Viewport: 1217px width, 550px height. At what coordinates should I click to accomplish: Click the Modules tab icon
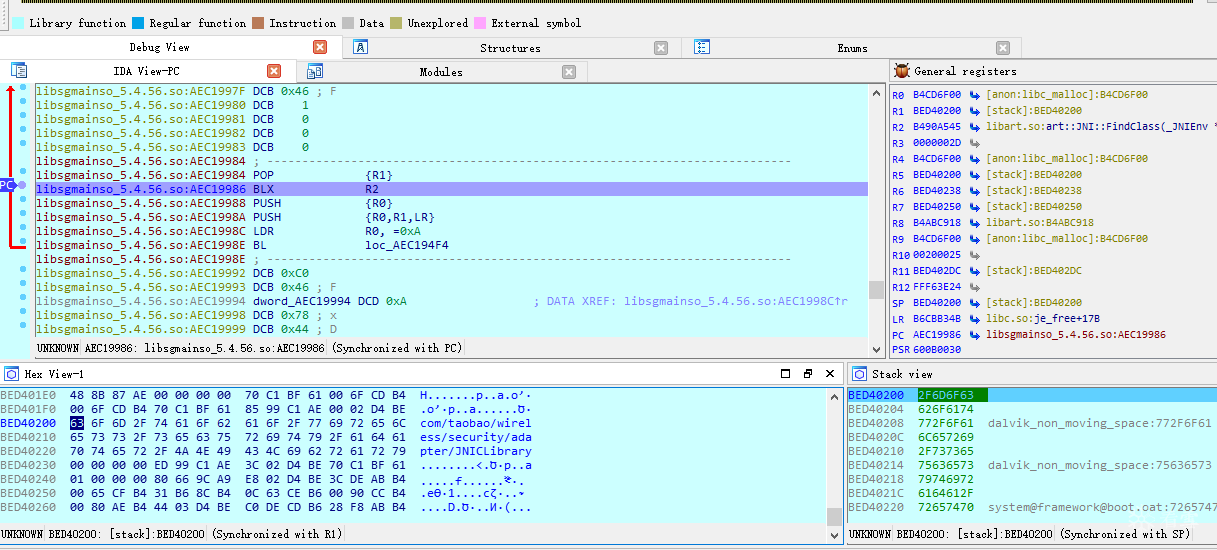(315, 71)
